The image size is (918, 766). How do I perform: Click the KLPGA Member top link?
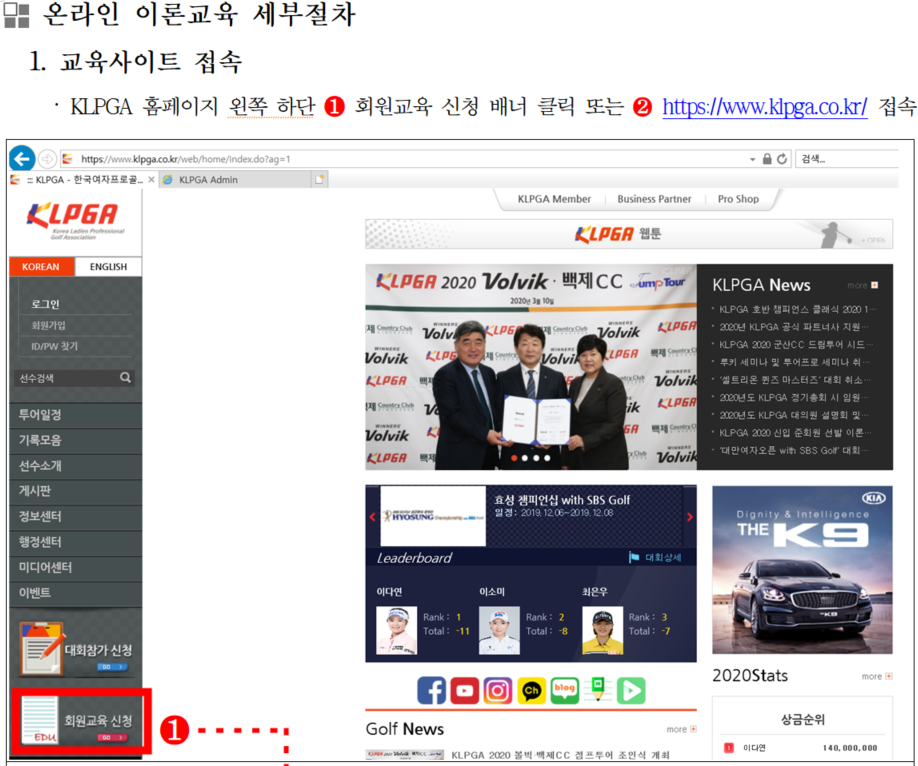tap(554, 199)
